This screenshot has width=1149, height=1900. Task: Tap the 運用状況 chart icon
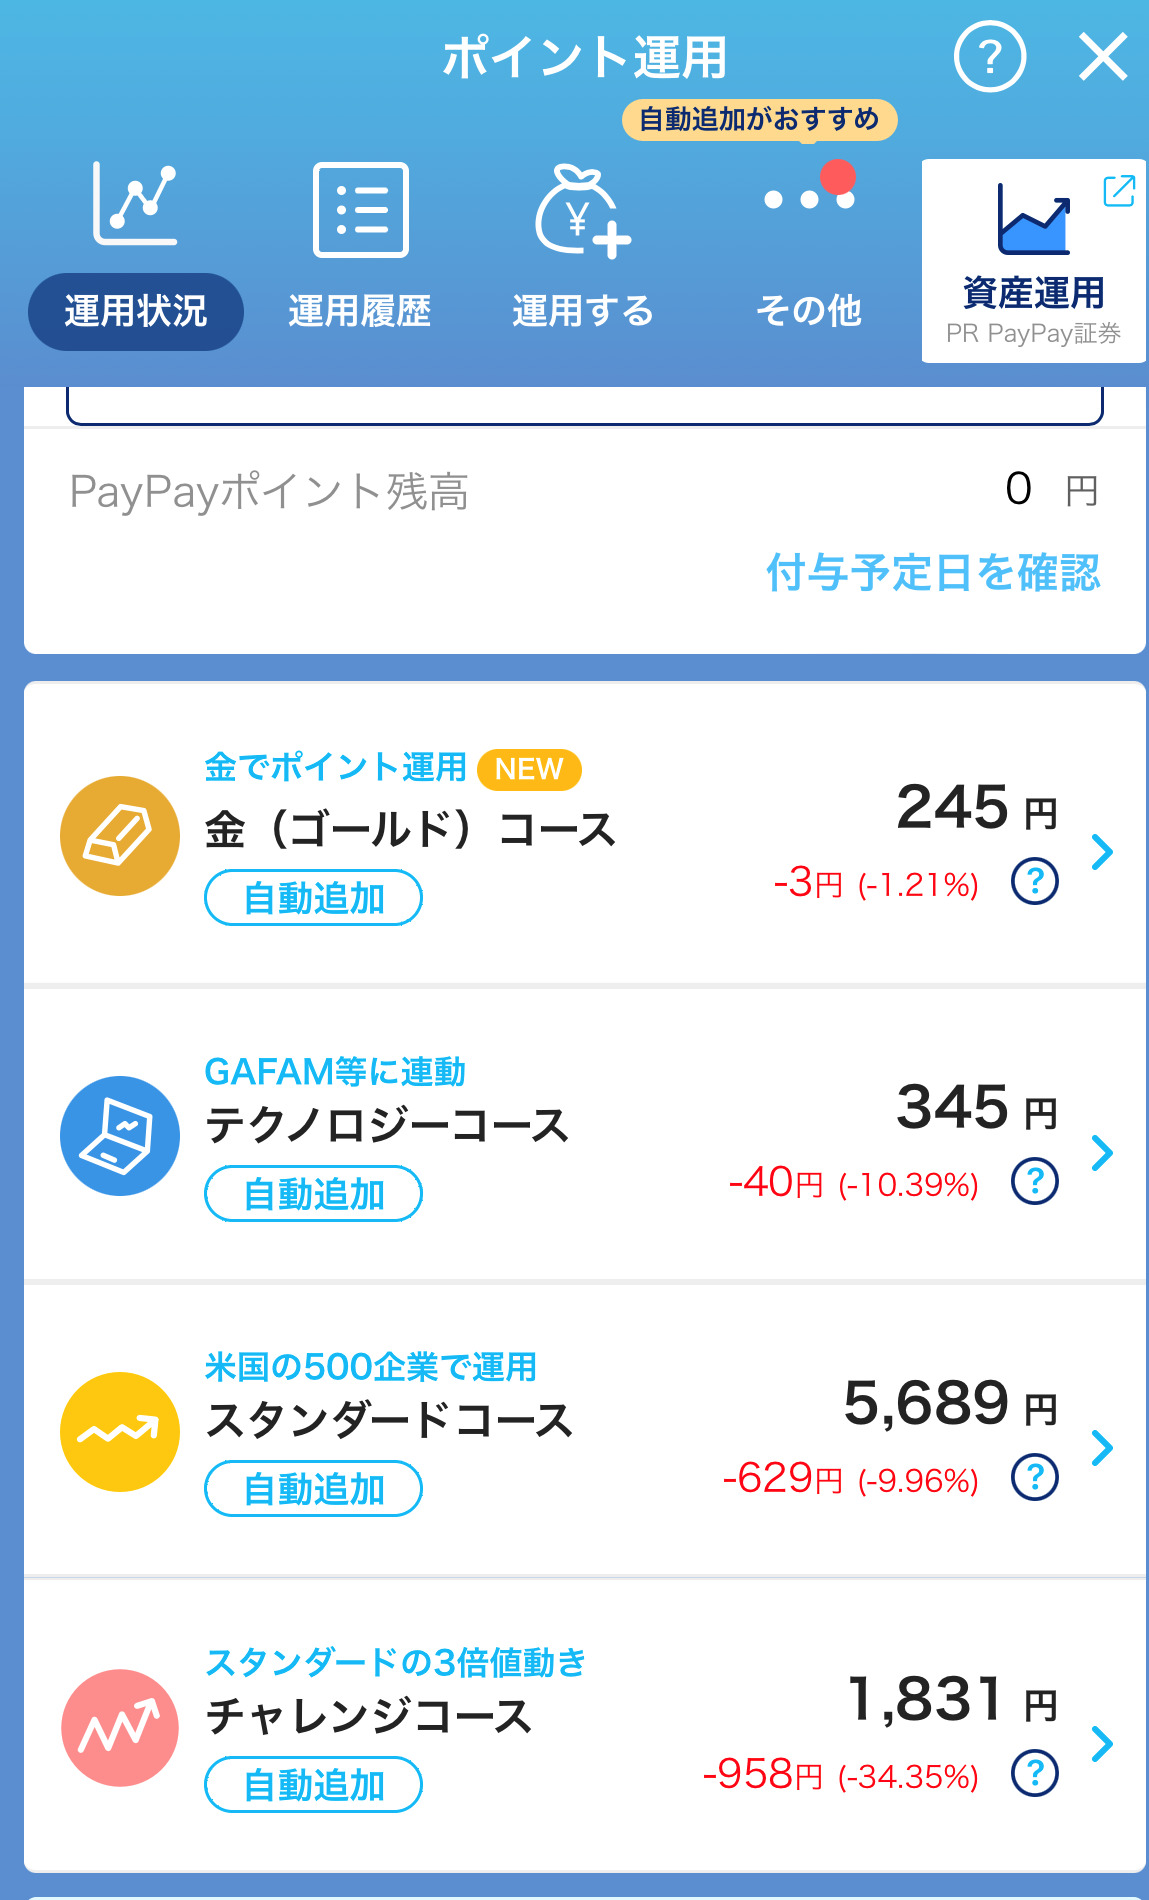(x=135, y=204)
